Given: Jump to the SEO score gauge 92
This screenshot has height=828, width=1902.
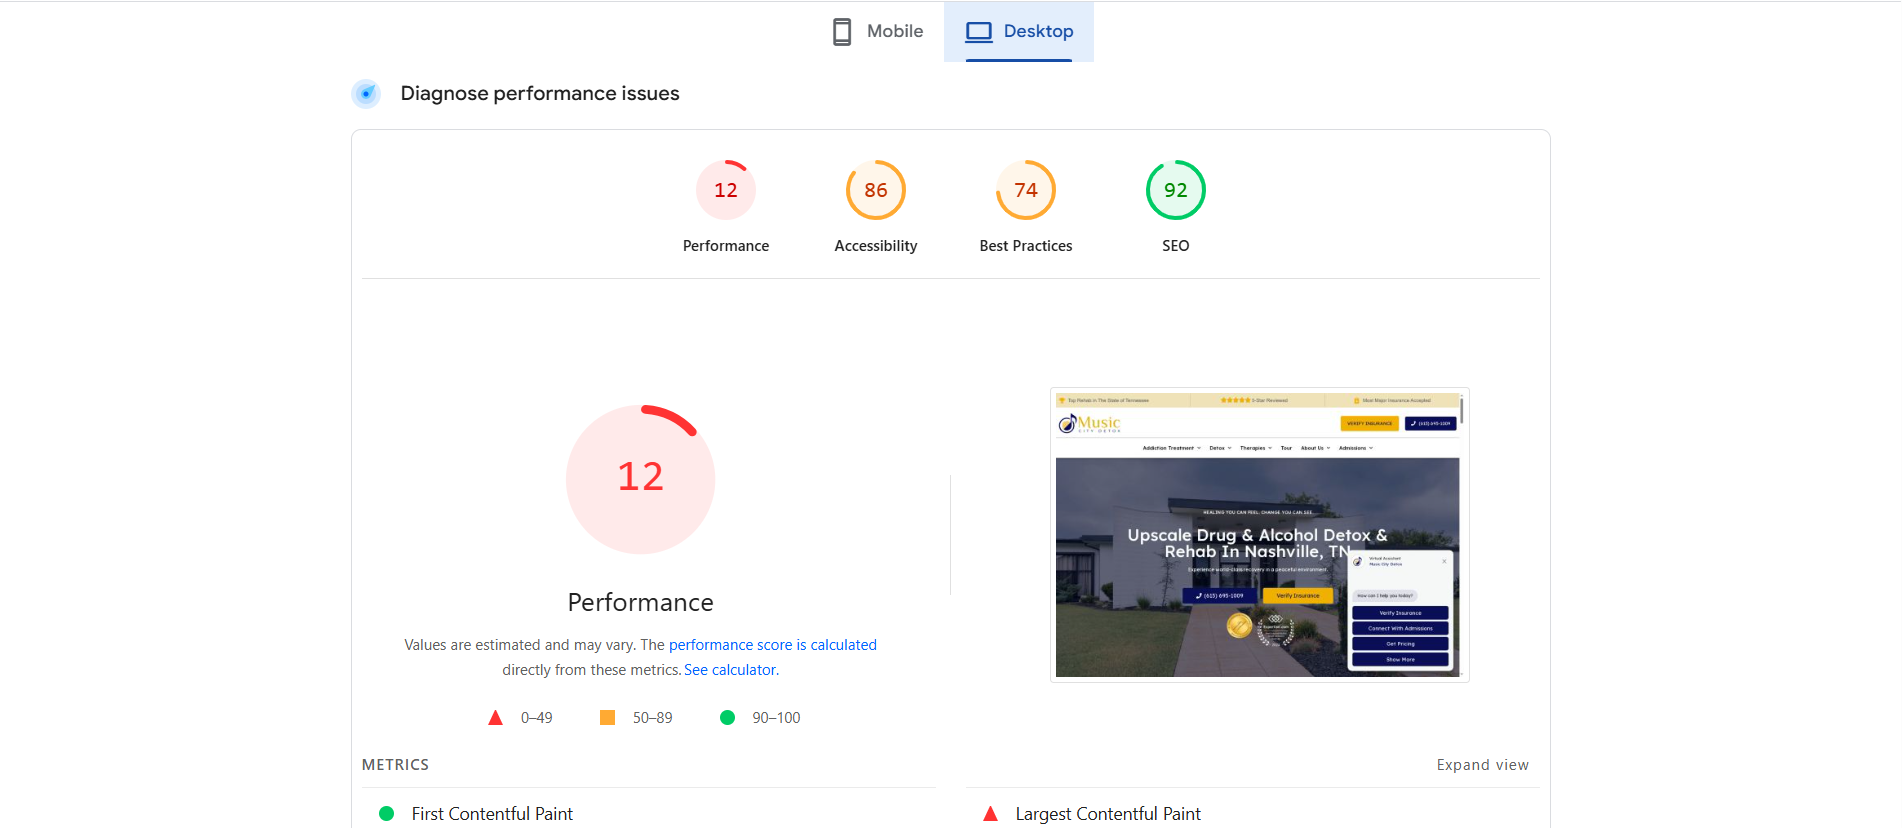Looking at the screenshot, I should (x=1175, y=190).
